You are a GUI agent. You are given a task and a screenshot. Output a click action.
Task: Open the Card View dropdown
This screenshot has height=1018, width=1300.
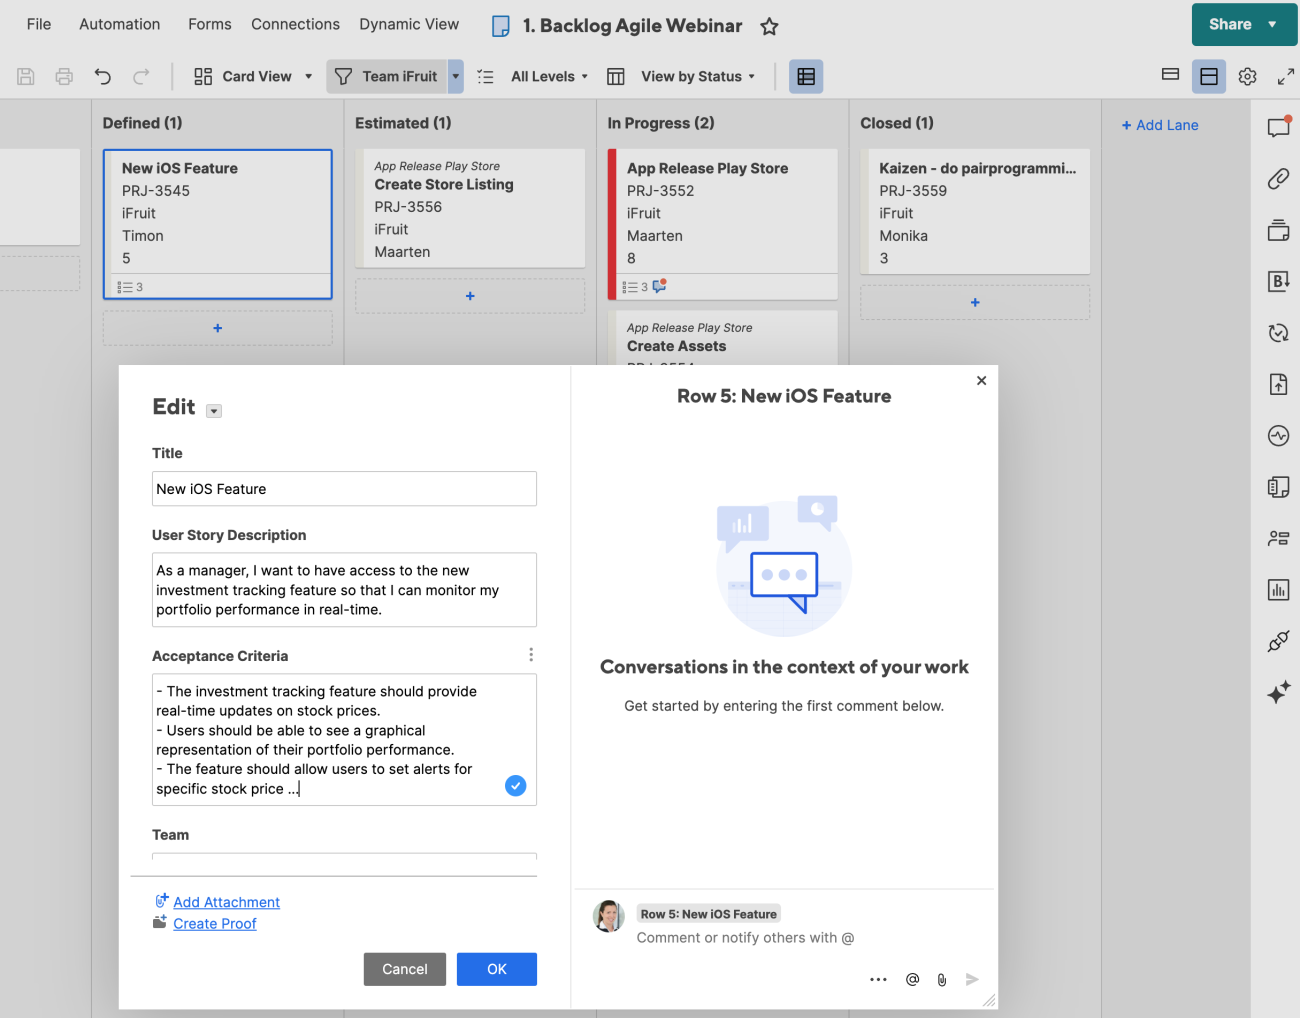pyautogui.click(x=252, y=76)
